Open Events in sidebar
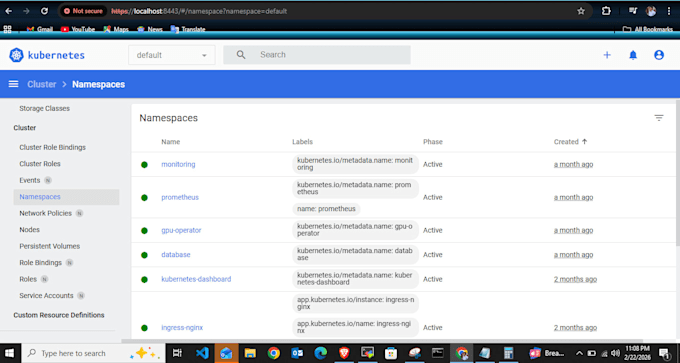The width and height of the screenshot is (680, 363). tap(29, 180)
